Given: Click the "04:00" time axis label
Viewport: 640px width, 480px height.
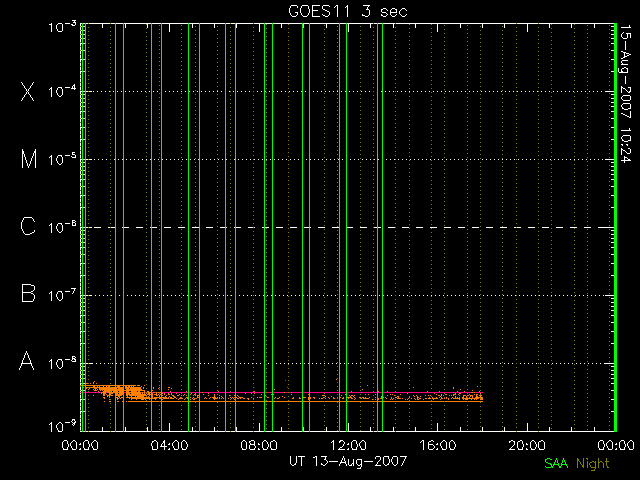Looking at the screenshot, I should [169, 445].
